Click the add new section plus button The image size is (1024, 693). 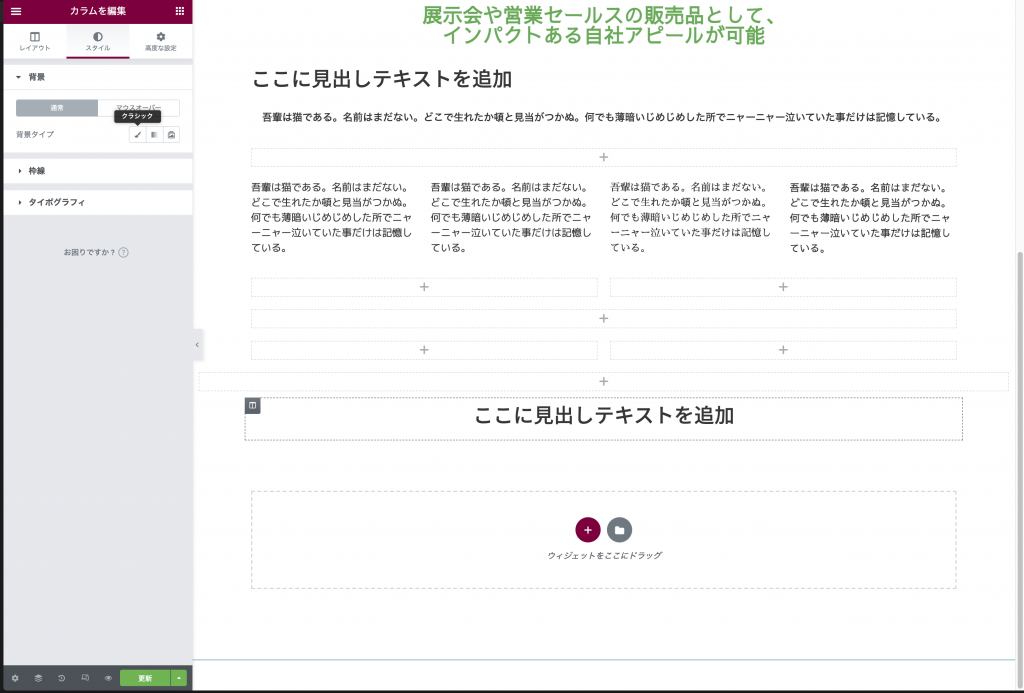click(587, 530)
